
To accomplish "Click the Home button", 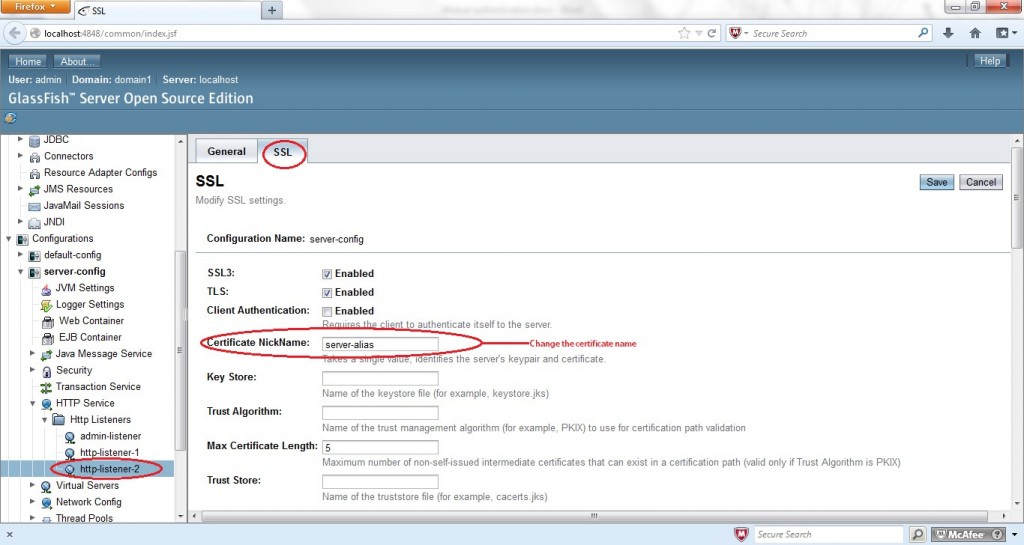I will (x=28, y=61).
